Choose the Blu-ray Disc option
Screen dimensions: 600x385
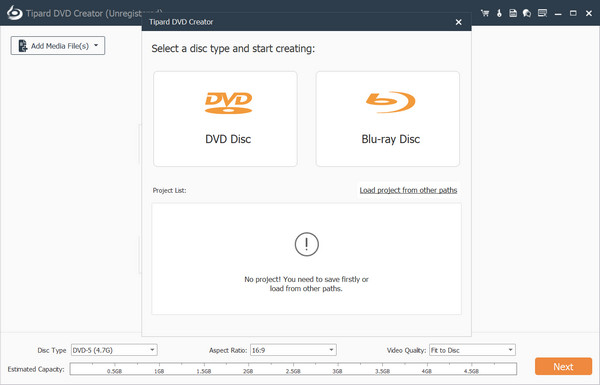point(388,119)
